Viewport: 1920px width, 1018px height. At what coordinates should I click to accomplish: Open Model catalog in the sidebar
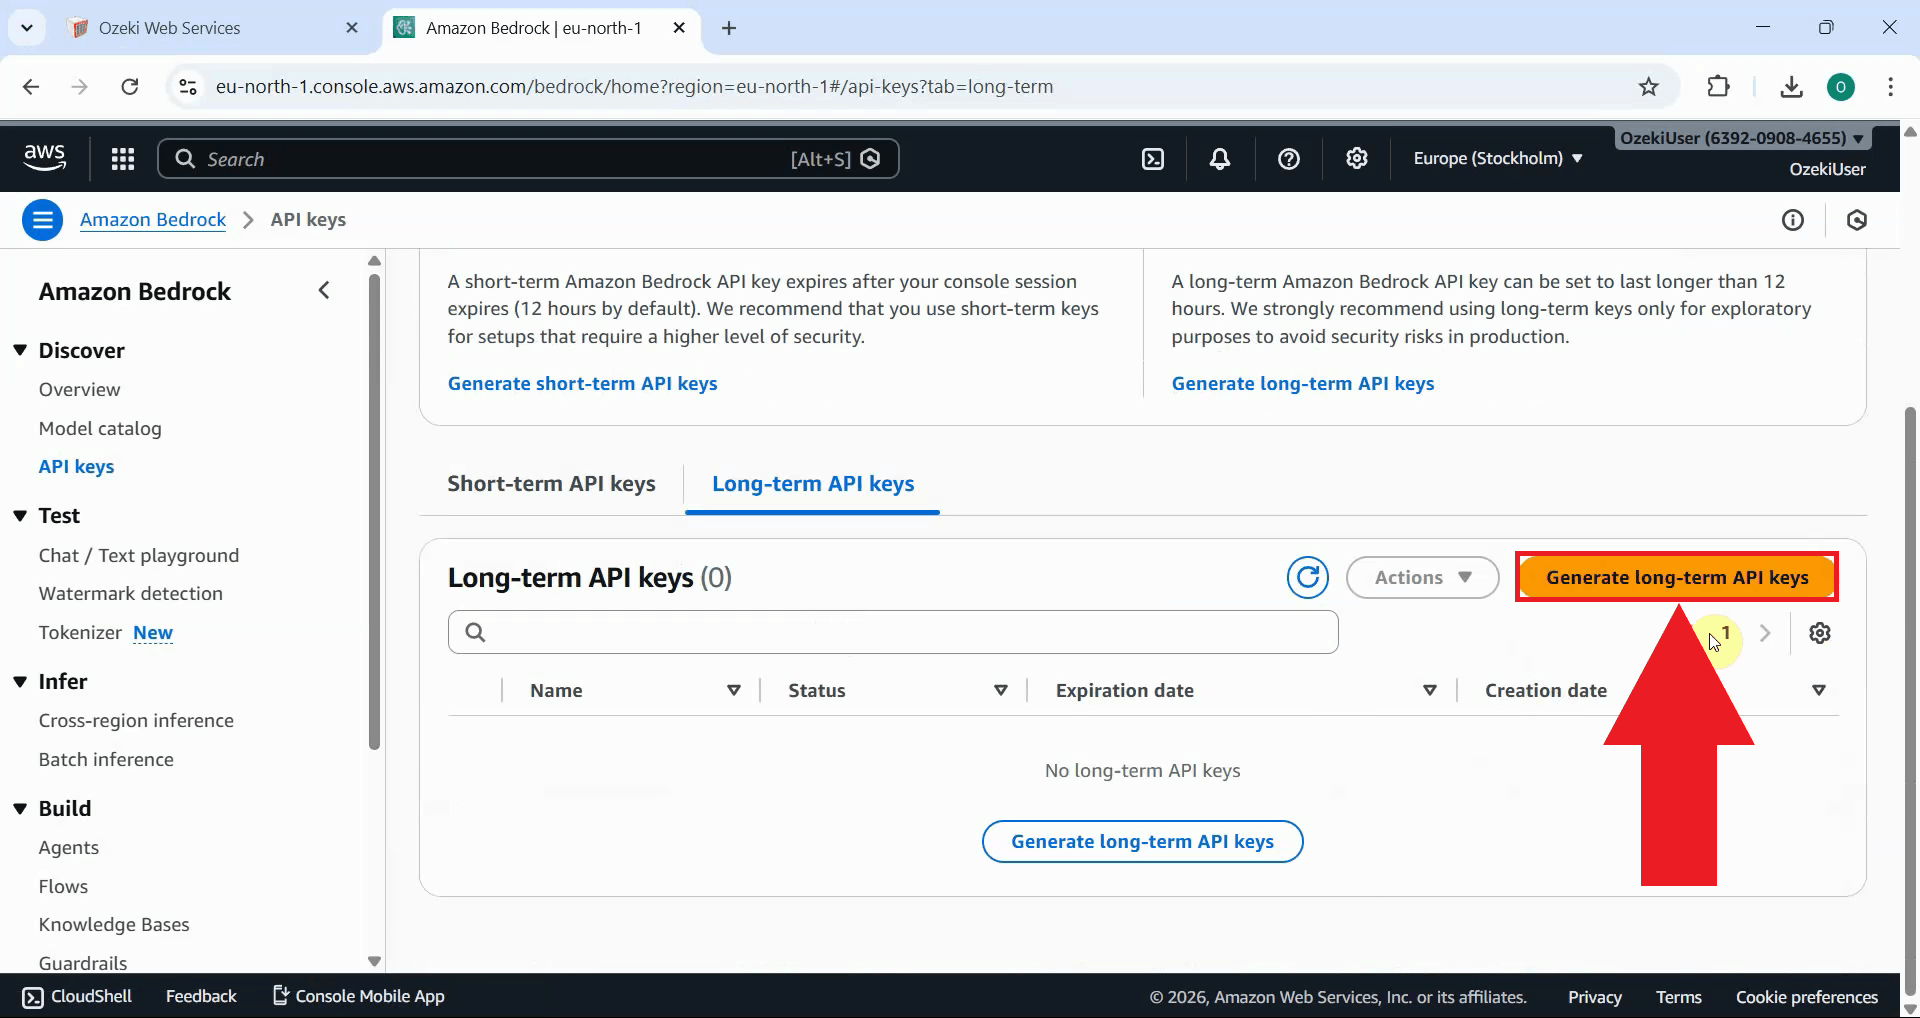tap(100, 428)
